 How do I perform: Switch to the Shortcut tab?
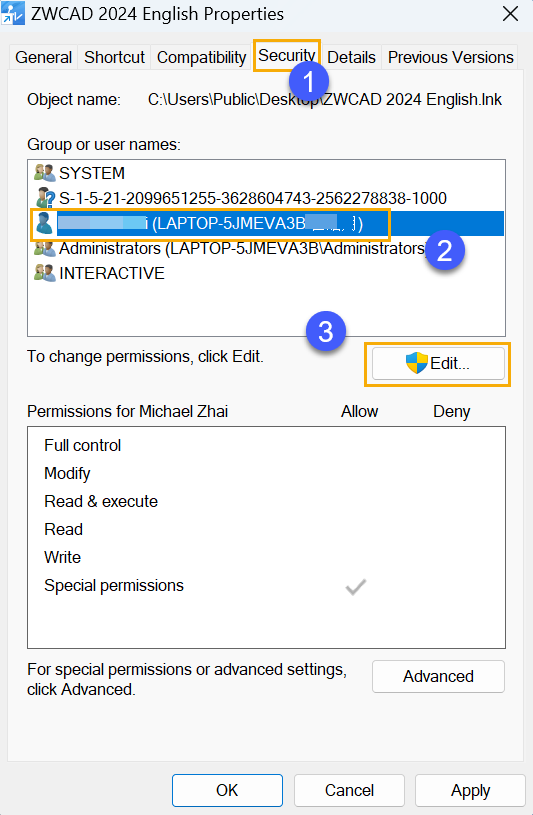(114, 57)
